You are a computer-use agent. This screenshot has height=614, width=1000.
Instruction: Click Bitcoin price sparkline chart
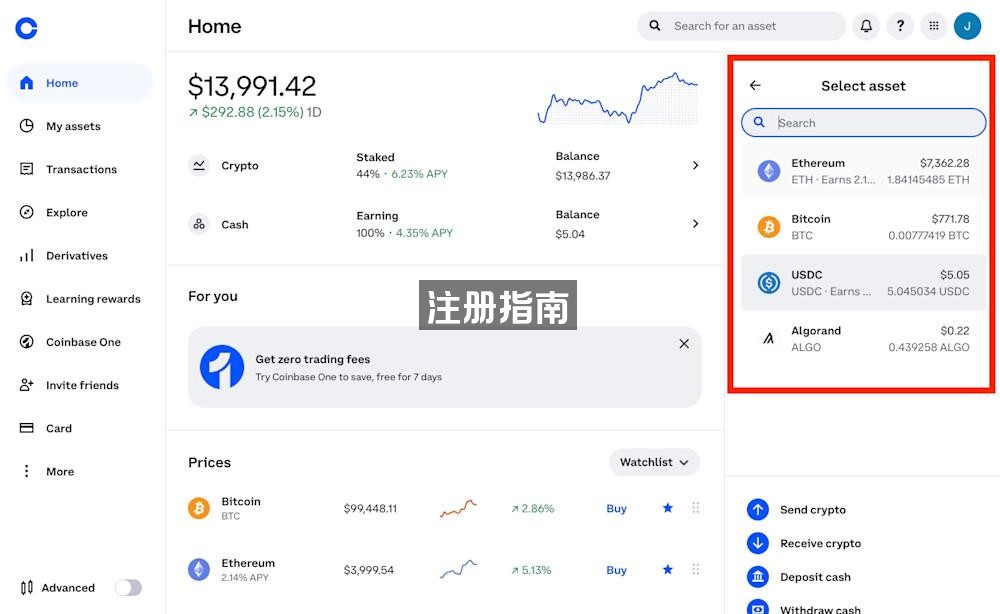pos(458,508)
